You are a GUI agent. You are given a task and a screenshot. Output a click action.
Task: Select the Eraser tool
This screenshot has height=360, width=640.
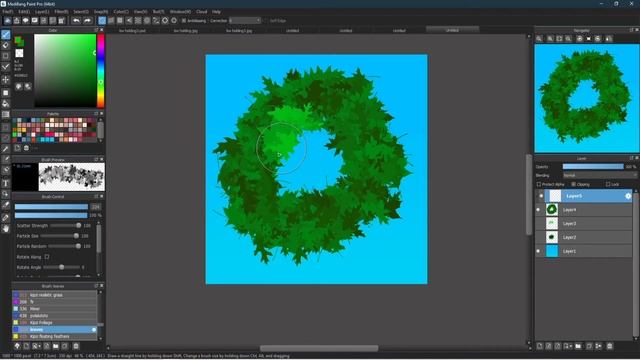coord(6,45)
